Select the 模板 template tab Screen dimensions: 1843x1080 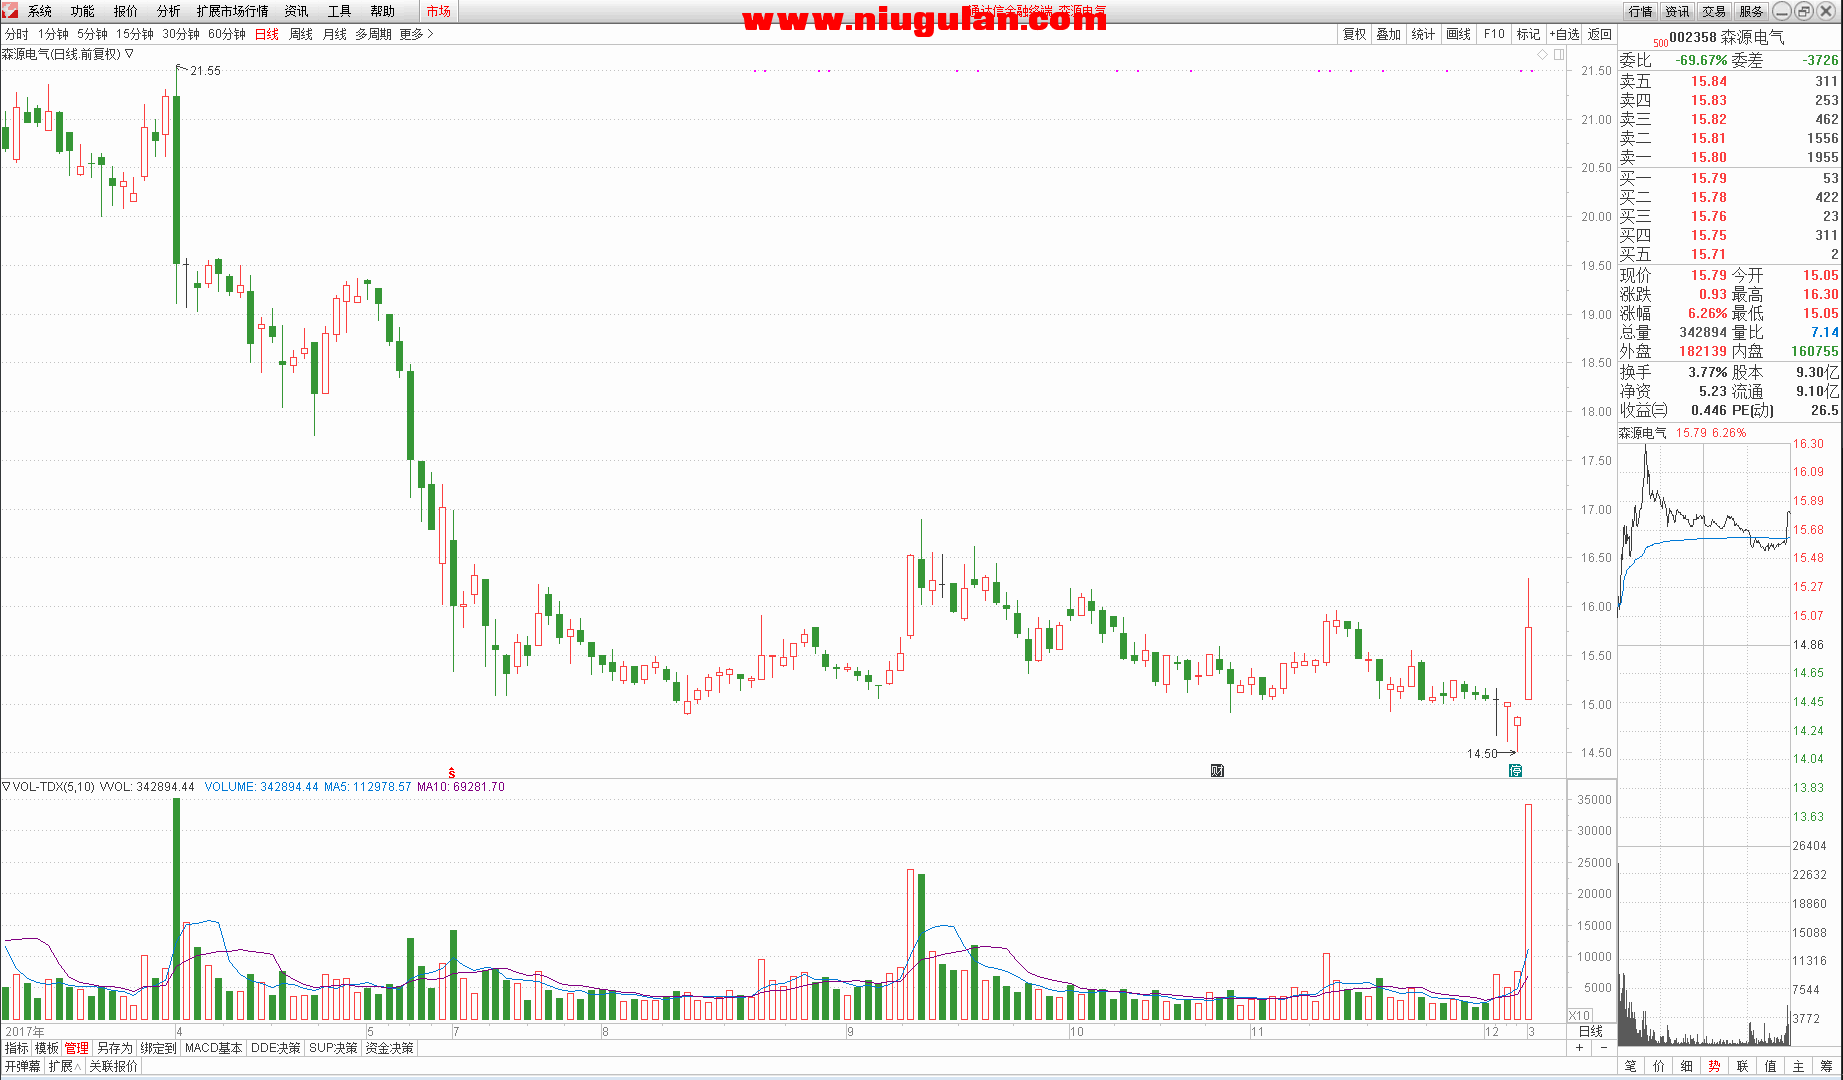[47, 1048]
